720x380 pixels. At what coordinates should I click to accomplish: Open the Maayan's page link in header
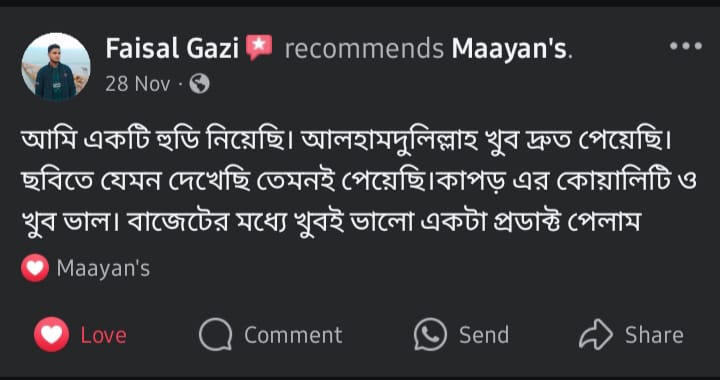pos(510,49)
